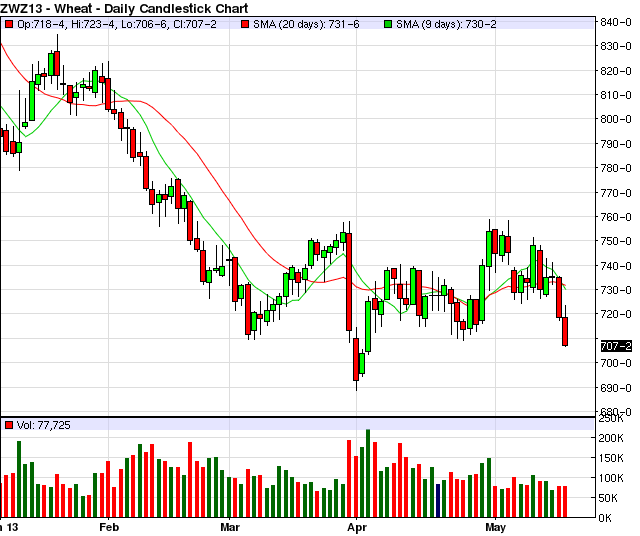Image resolution: width=640 pixels, height=536 pixels.
Task: Click the Apr date axis label
Action: [357, 527]
